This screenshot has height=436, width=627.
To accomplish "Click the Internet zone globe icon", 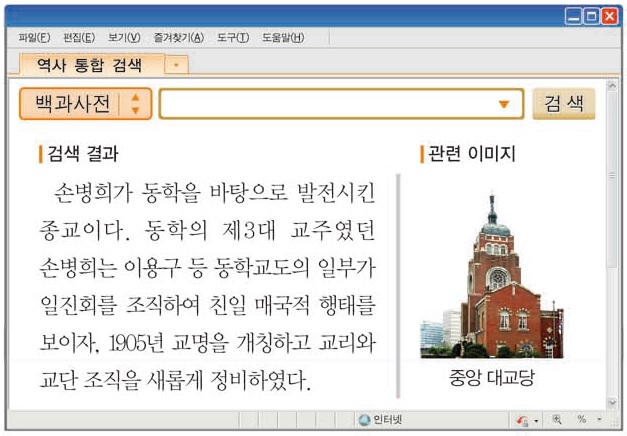I will [x=364, y=420].
